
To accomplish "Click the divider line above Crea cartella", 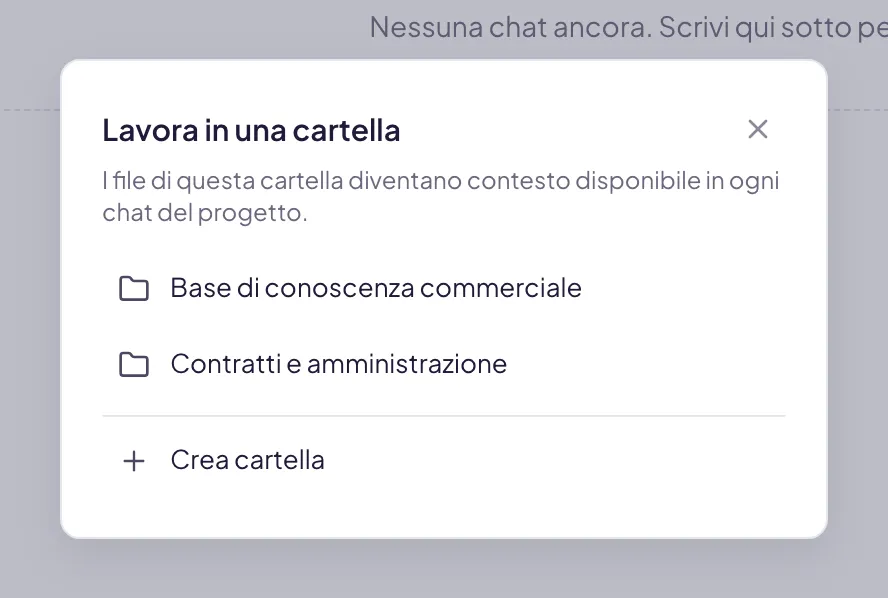I will (443, 416).
